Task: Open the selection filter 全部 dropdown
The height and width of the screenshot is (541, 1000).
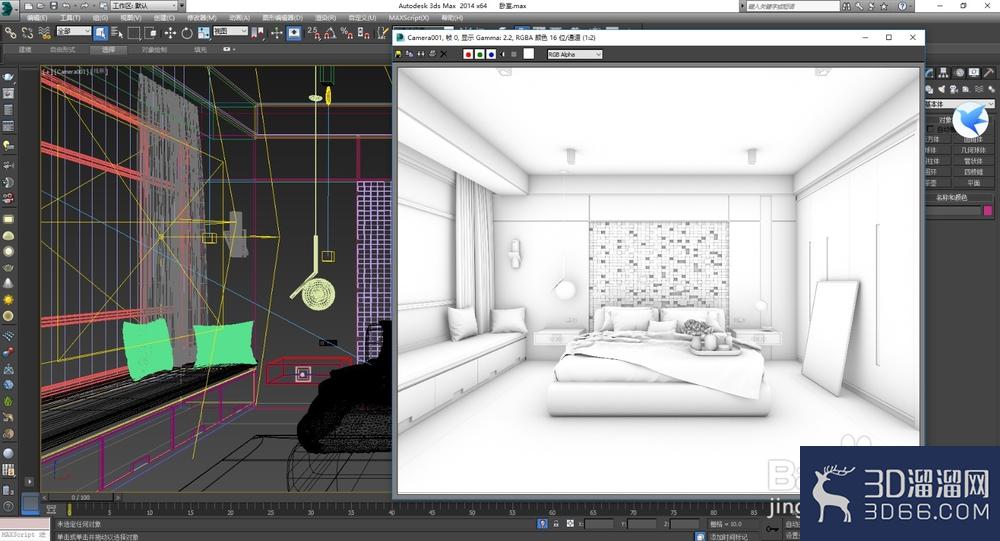Action: click(x=73, y=31)
